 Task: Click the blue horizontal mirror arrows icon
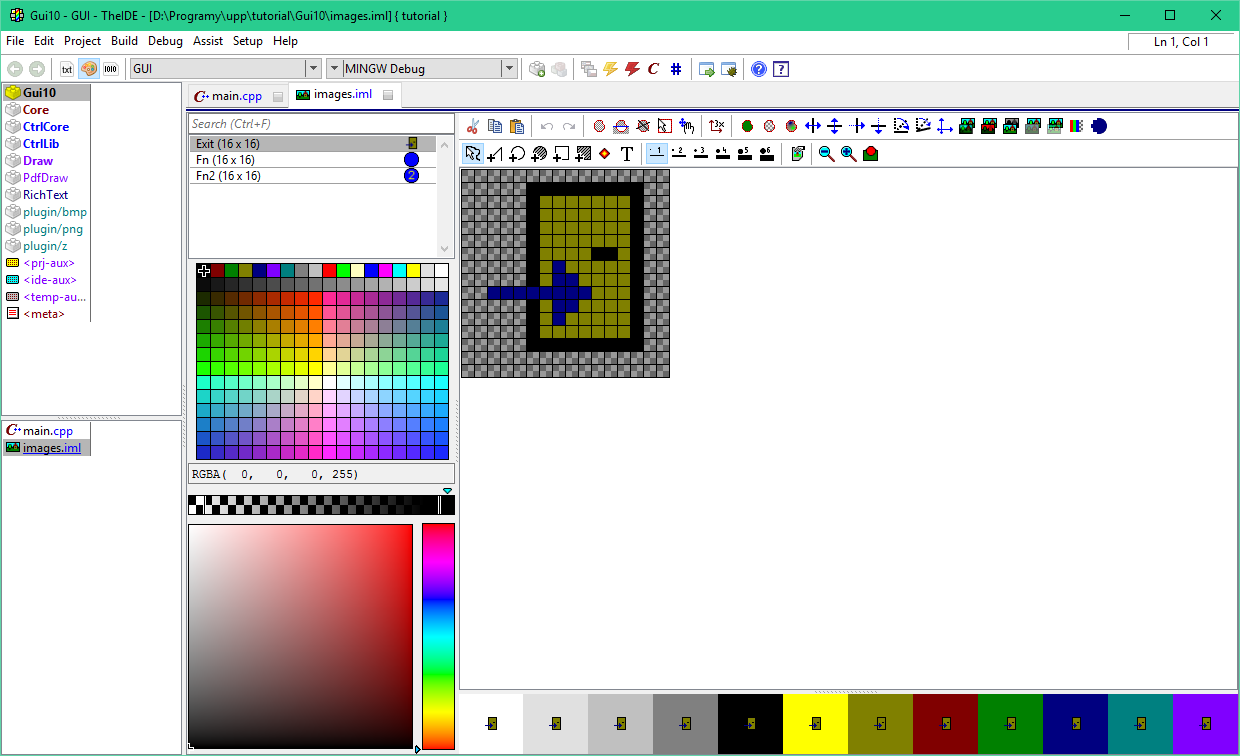click(x=813, y=126)
